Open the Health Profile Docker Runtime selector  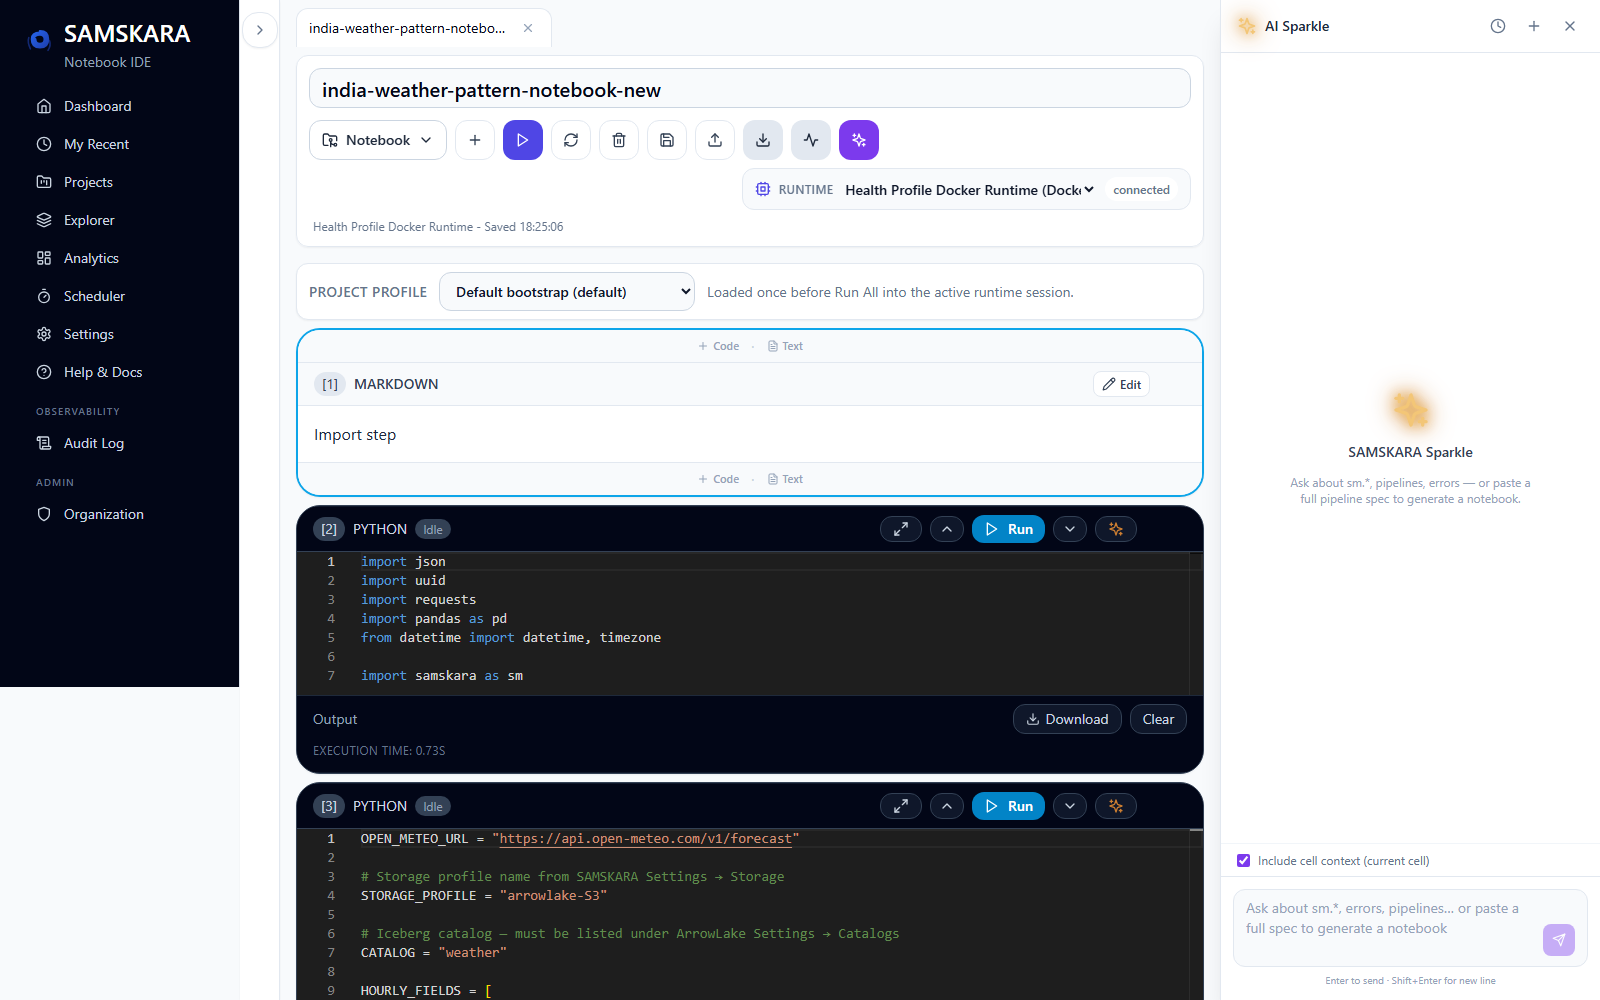(969, 190)
